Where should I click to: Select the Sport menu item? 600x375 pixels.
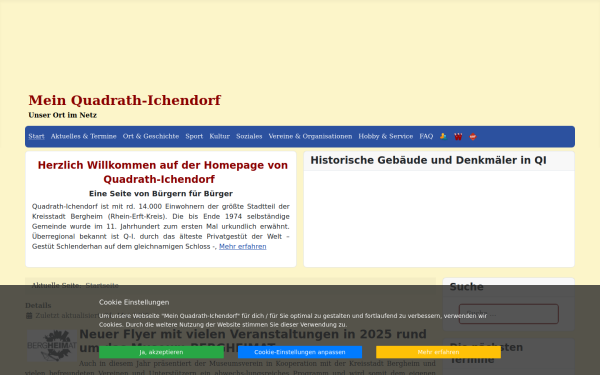[x=194, y=136]
